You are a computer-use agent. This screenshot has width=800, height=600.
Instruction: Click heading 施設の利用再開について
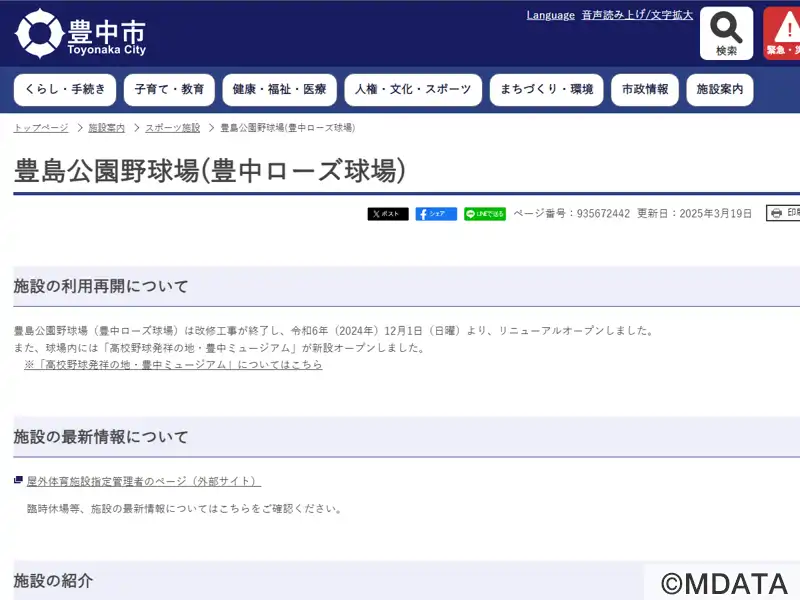pos(101,286)
